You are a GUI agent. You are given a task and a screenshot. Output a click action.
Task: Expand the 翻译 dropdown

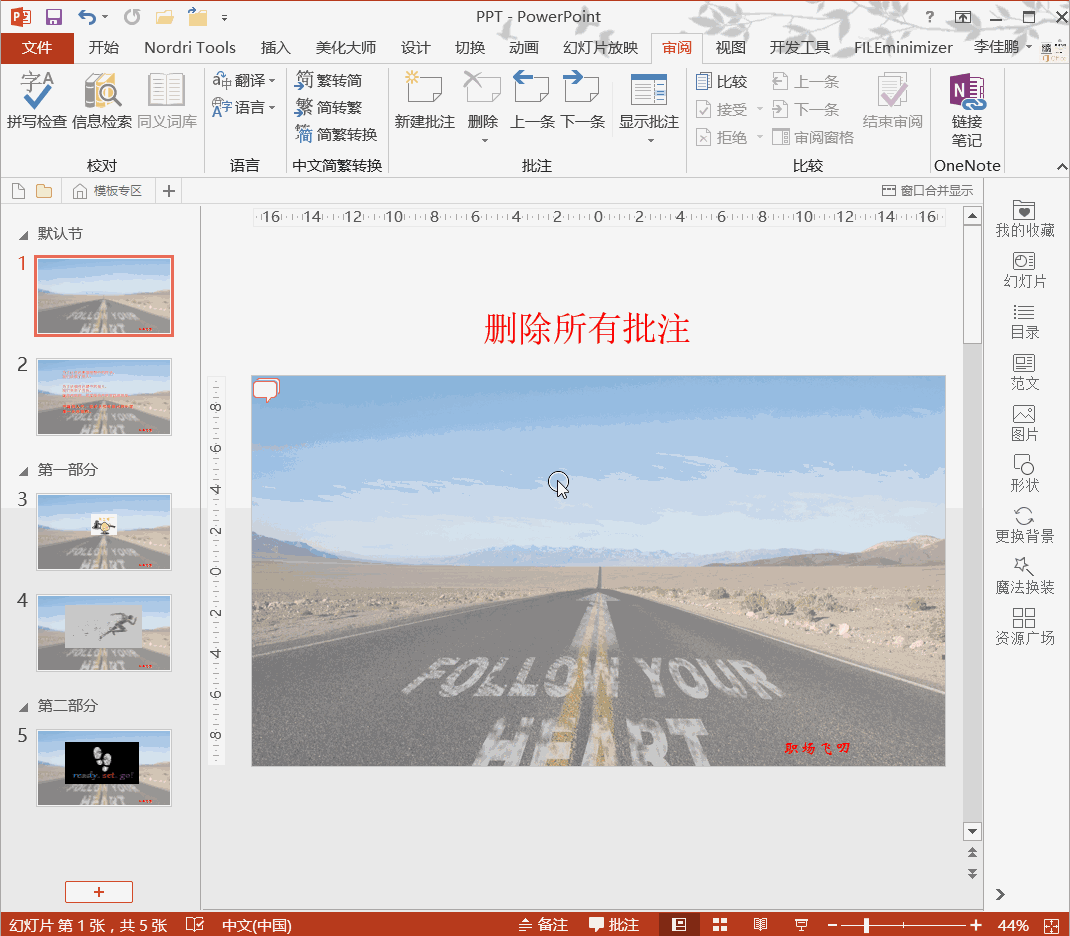point(272,80)
